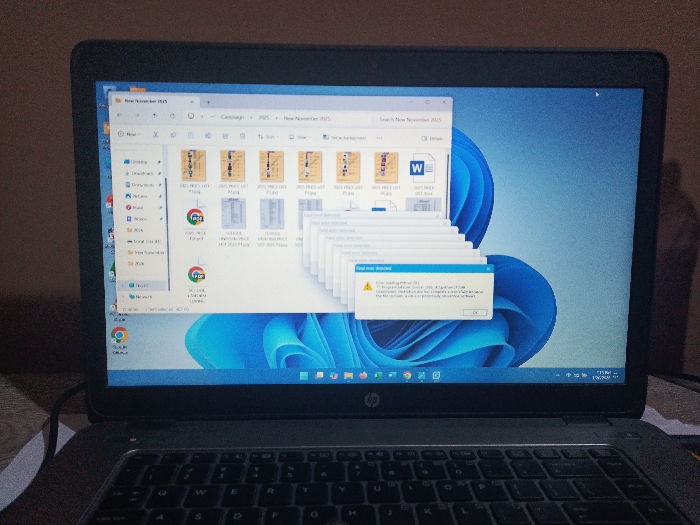Click the Search New November 2025 field

click(409, 120)
